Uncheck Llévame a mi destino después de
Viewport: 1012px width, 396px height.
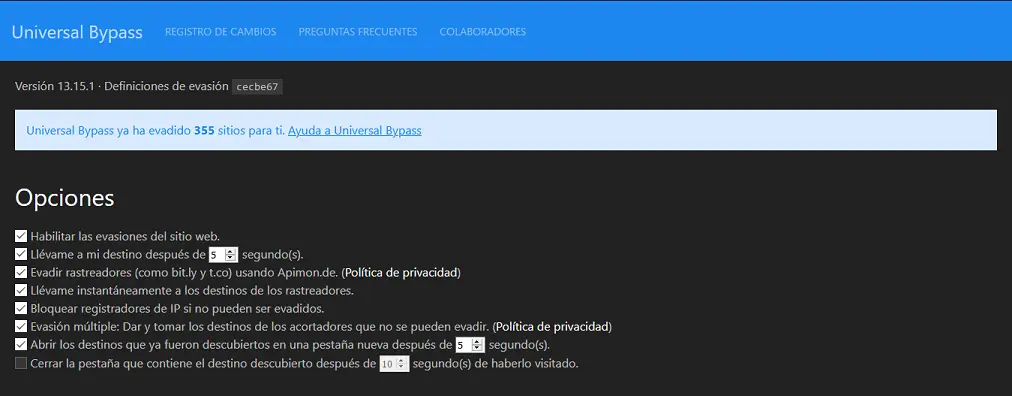click(21, 254)
